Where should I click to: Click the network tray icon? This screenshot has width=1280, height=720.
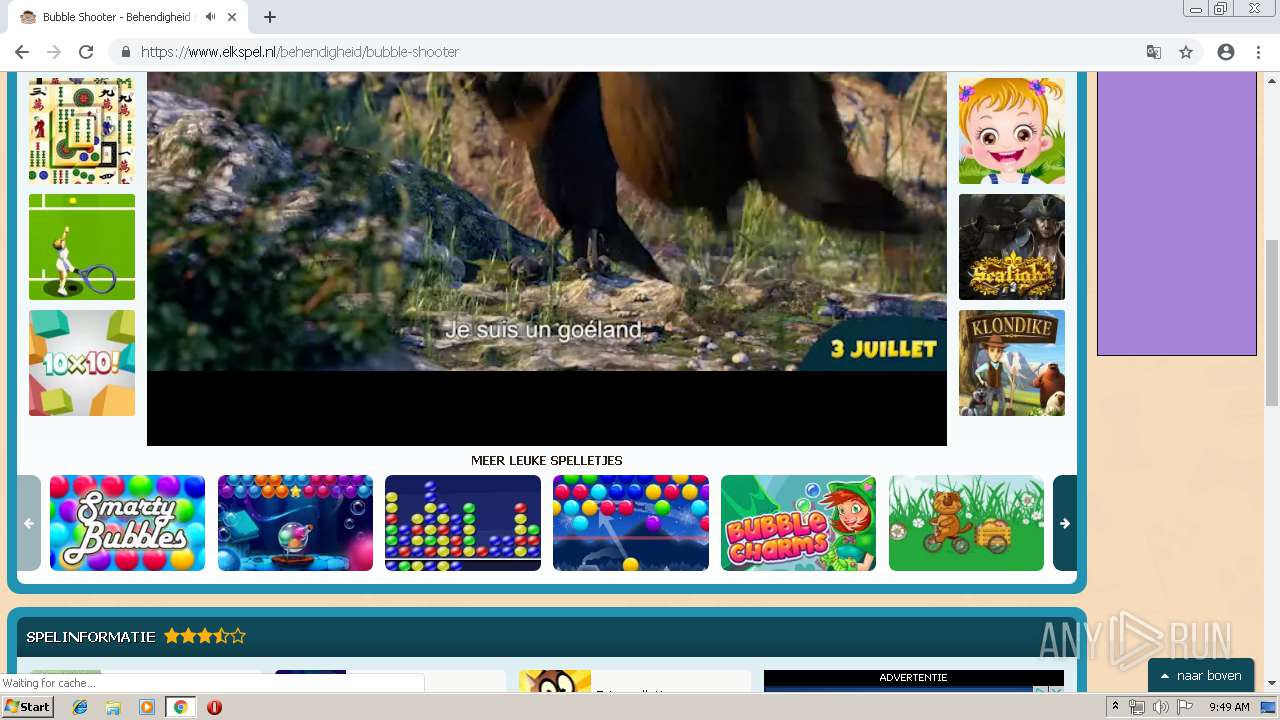1137,707
